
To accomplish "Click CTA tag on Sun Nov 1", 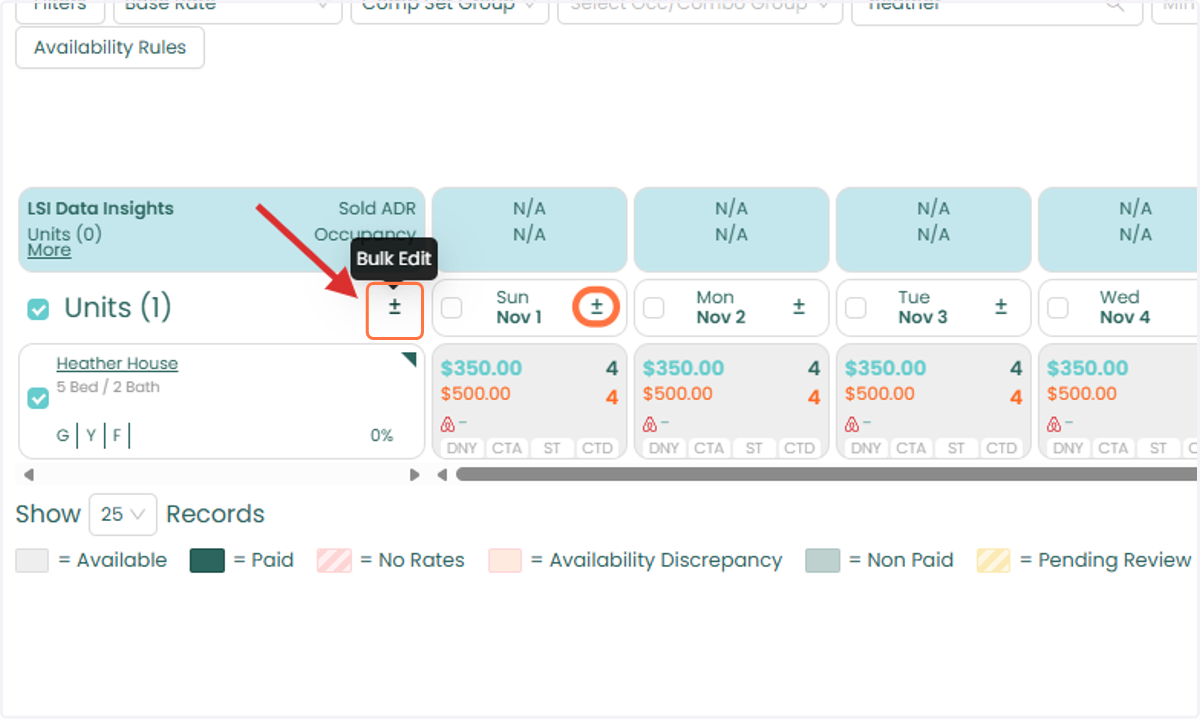I will click(x=507, y=448).
